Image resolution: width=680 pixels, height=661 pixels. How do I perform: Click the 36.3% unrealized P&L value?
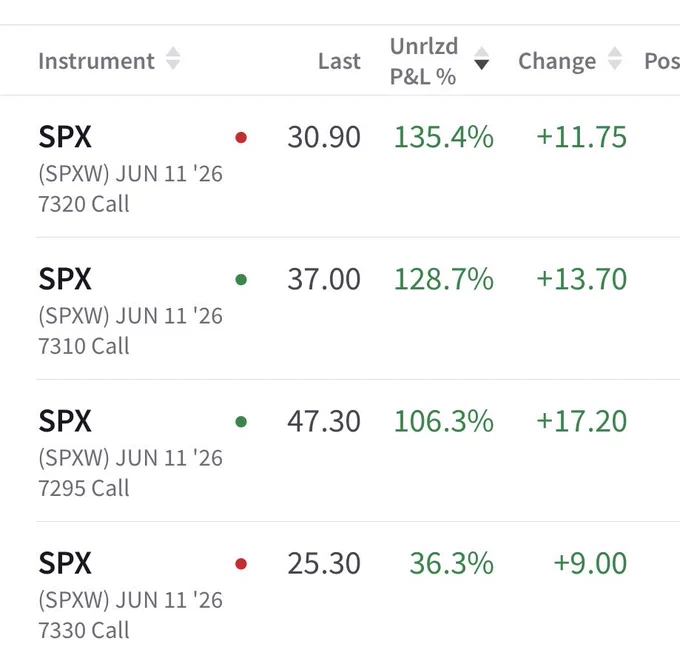pyautogui.click(x=451, y=563)
